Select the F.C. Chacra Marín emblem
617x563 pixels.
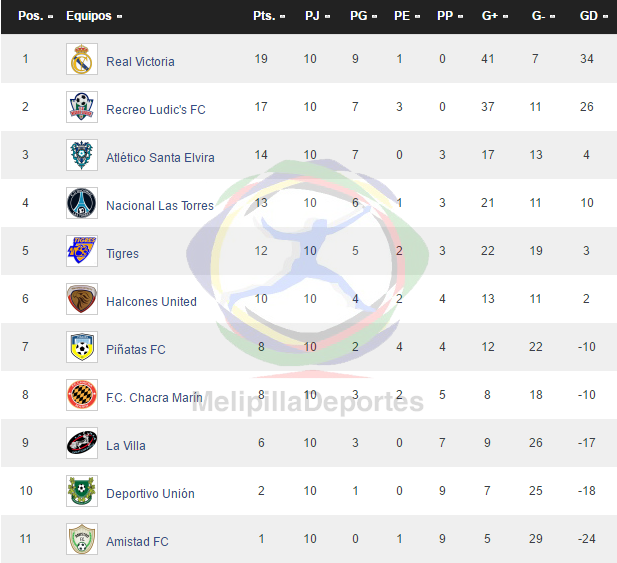(x=82, y=395)
